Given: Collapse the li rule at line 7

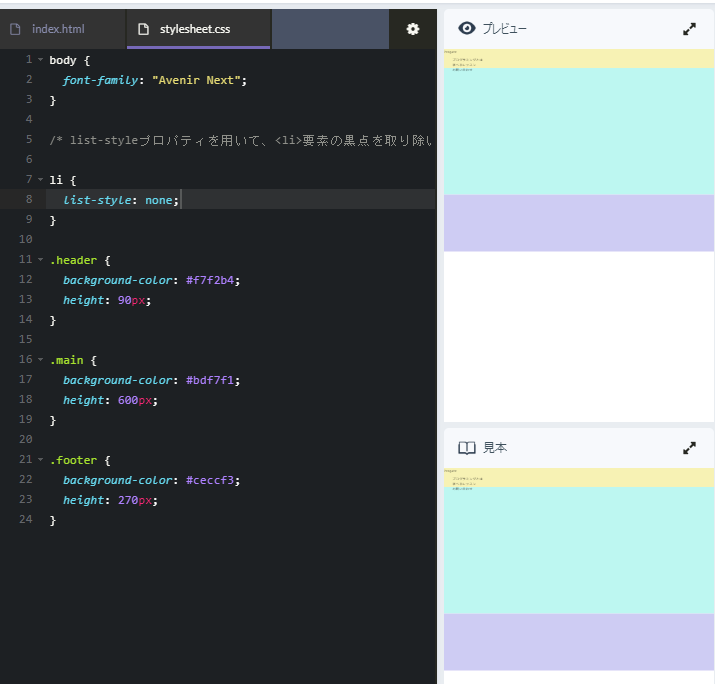Looking at the screenshot, I should pyautogui.click(x=41, y=180).
